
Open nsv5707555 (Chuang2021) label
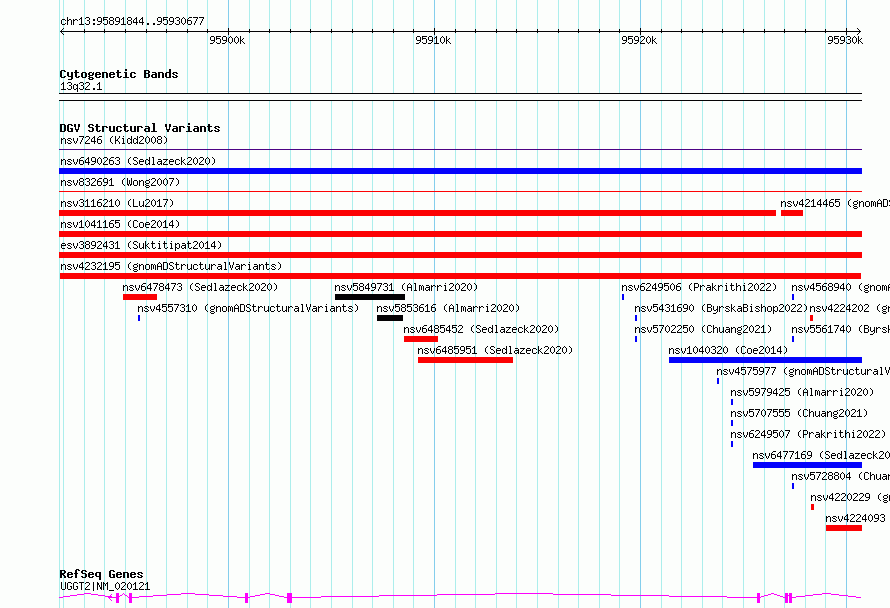pyautogui.click(x=799, y=413)
